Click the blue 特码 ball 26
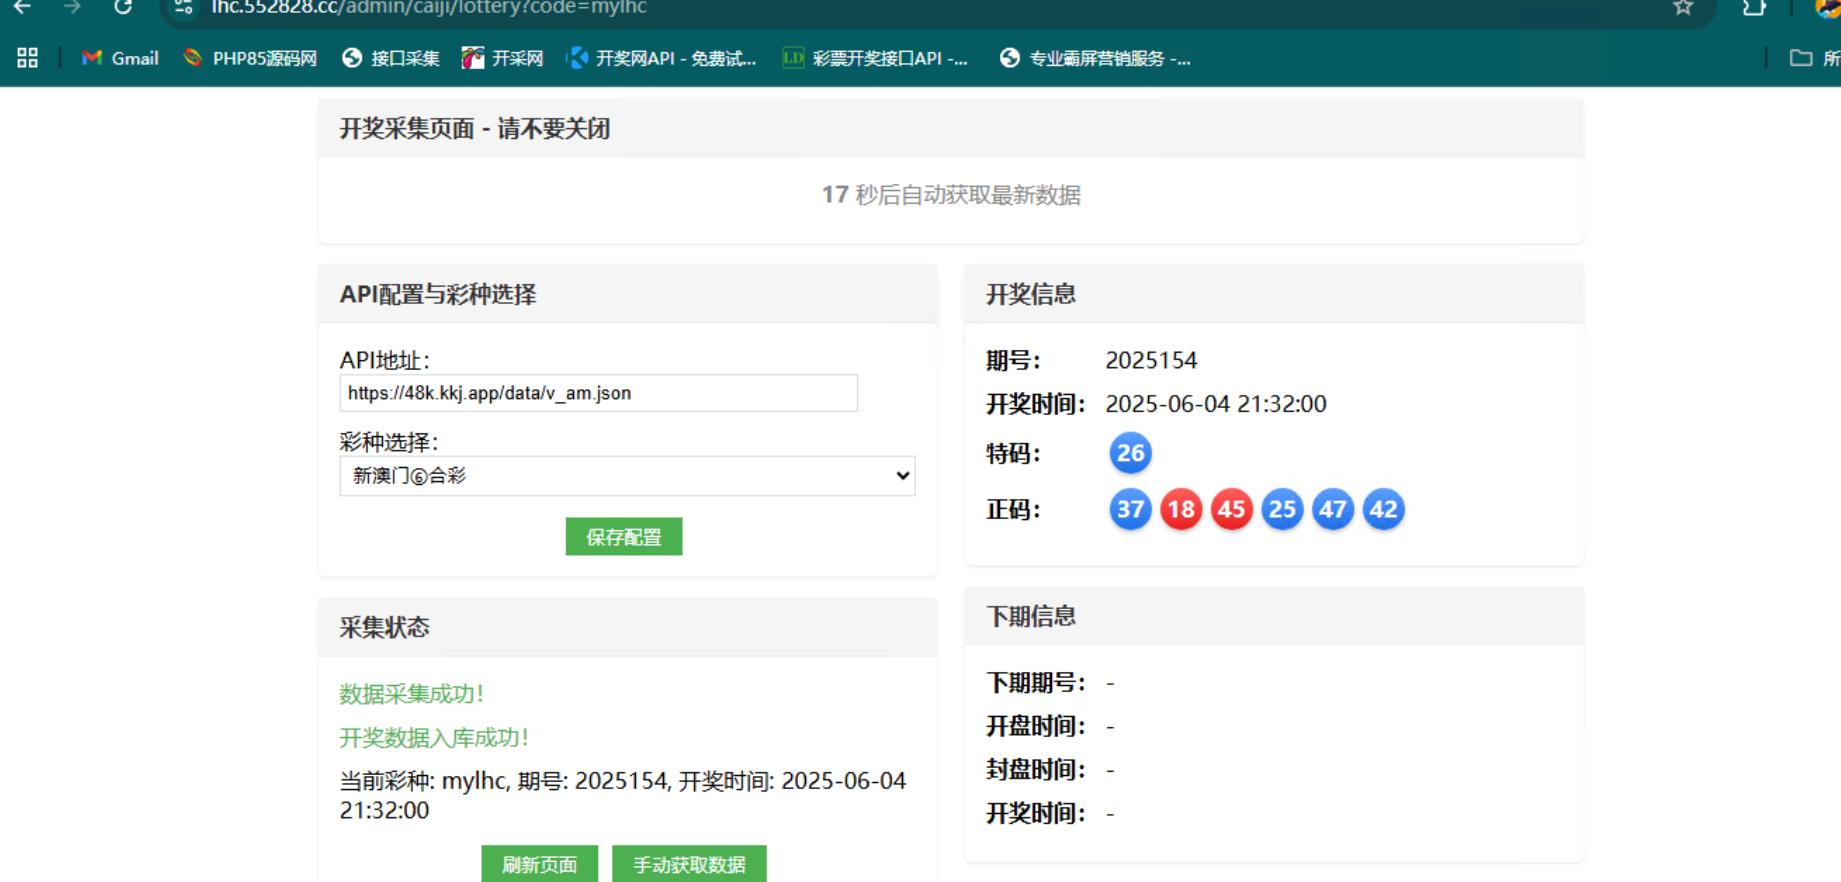The width and height of the screenshot is (1841, 882). pyautogui.click(x=1130, y=453)
